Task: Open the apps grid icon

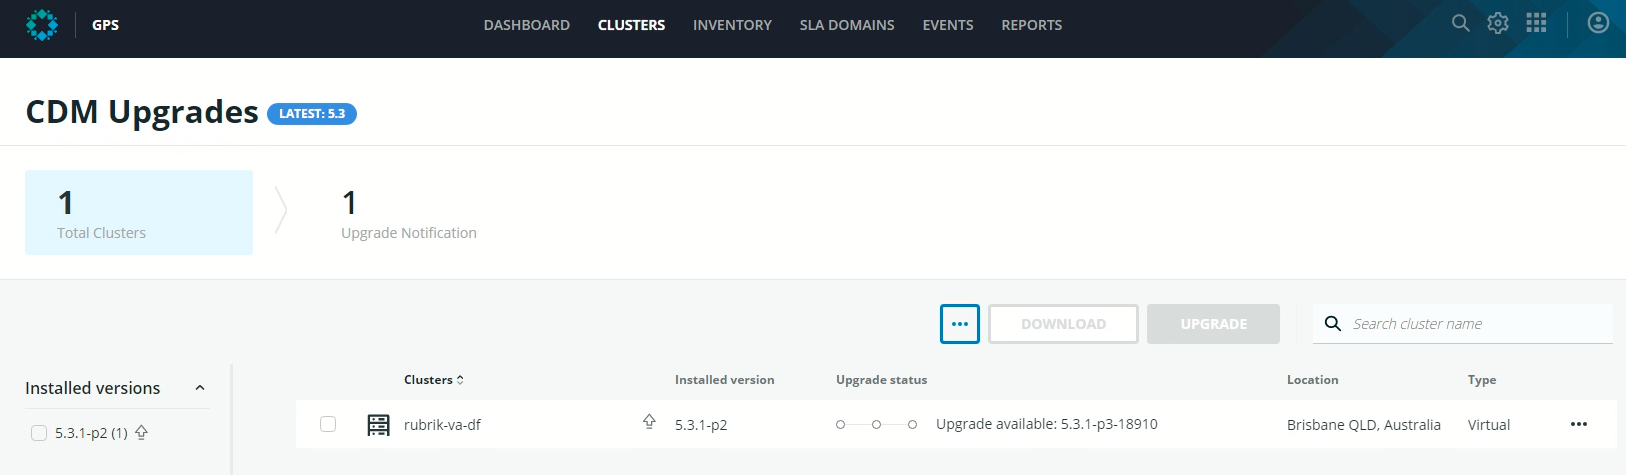Action: click(1536, 23)
